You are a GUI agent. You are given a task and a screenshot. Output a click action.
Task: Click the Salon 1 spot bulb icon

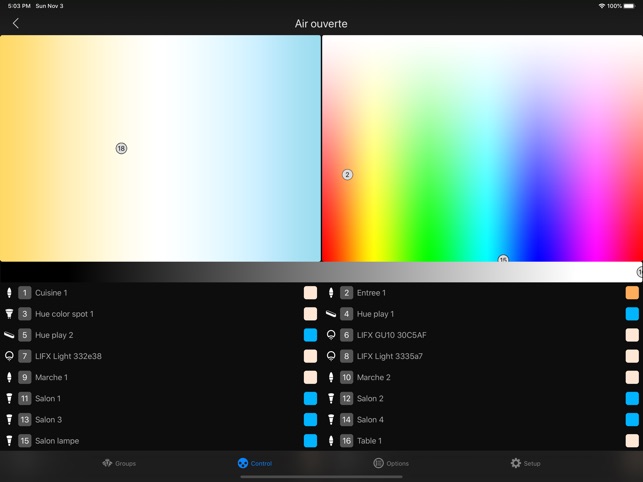tap(9, 398)
